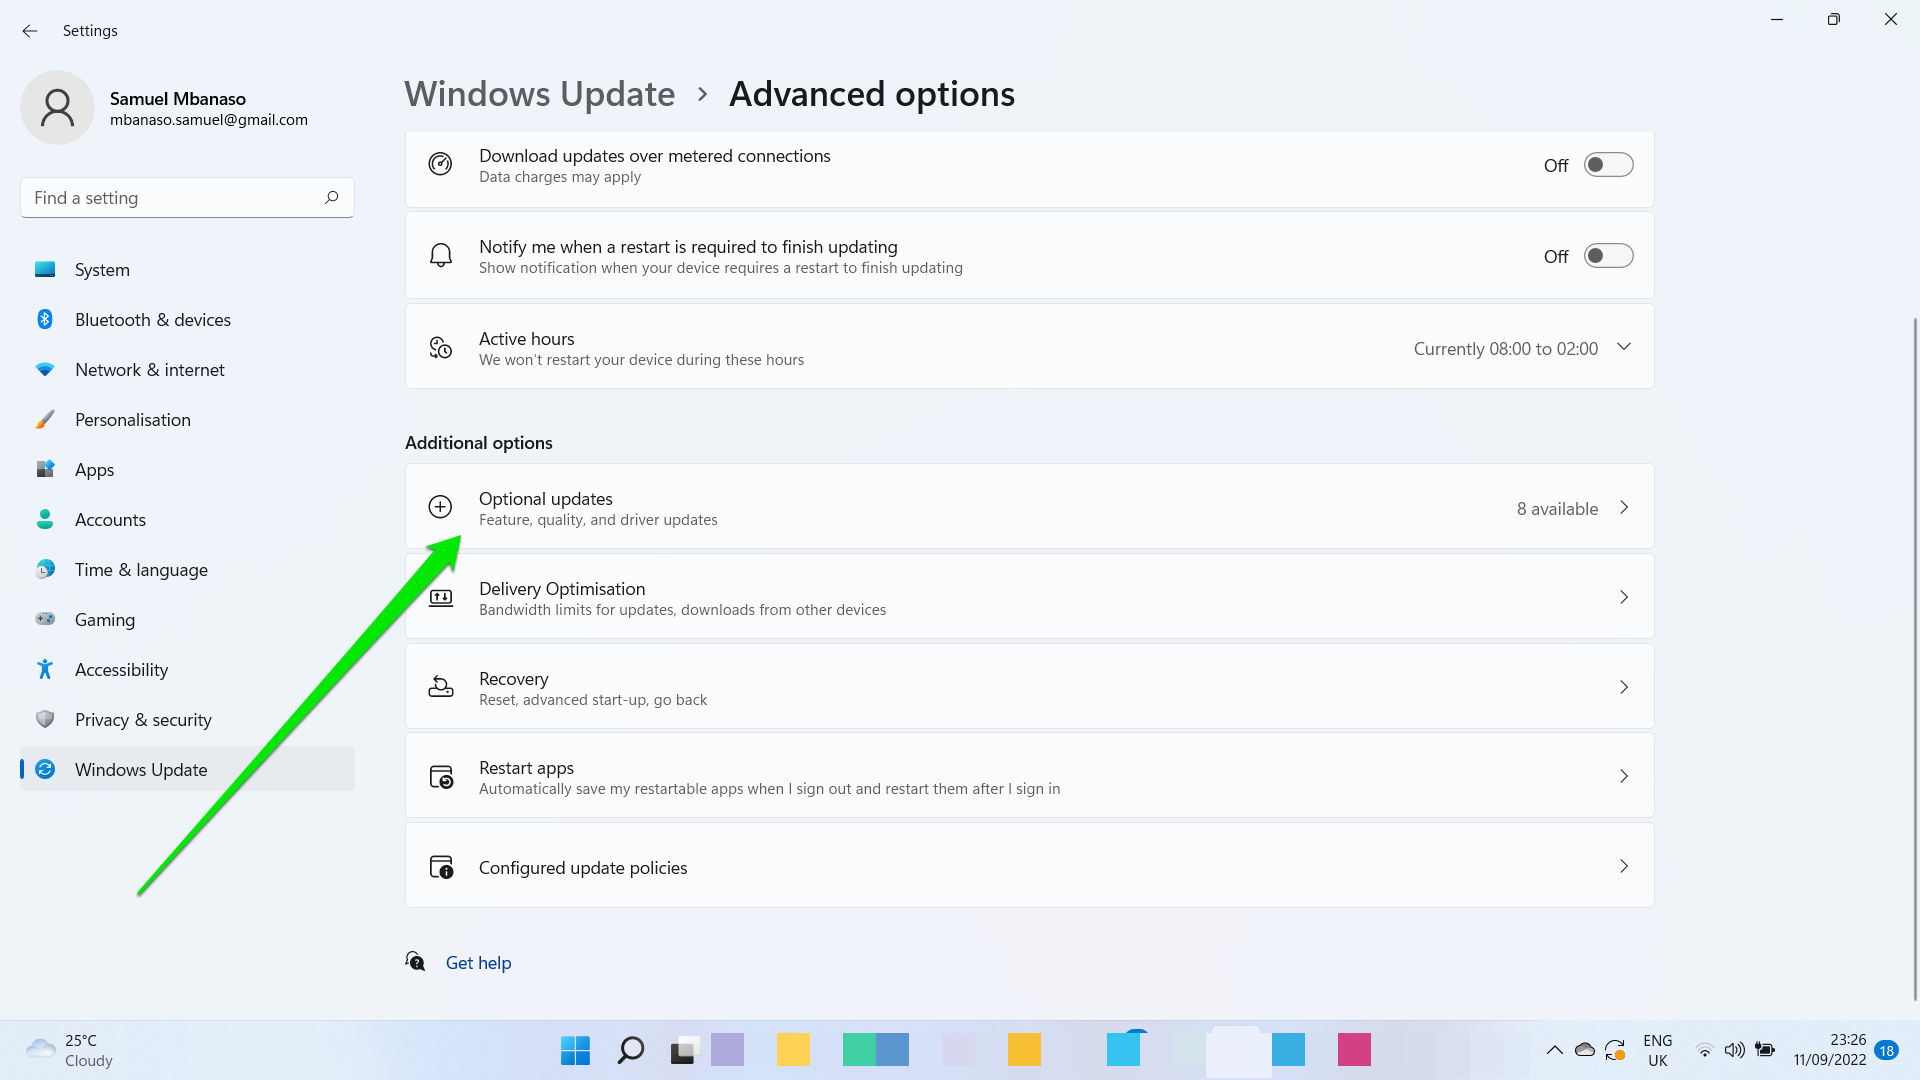Click the Windows Update breadcrumb link
Viewport: 1920px width, 1080px height.
click(539, 93)
